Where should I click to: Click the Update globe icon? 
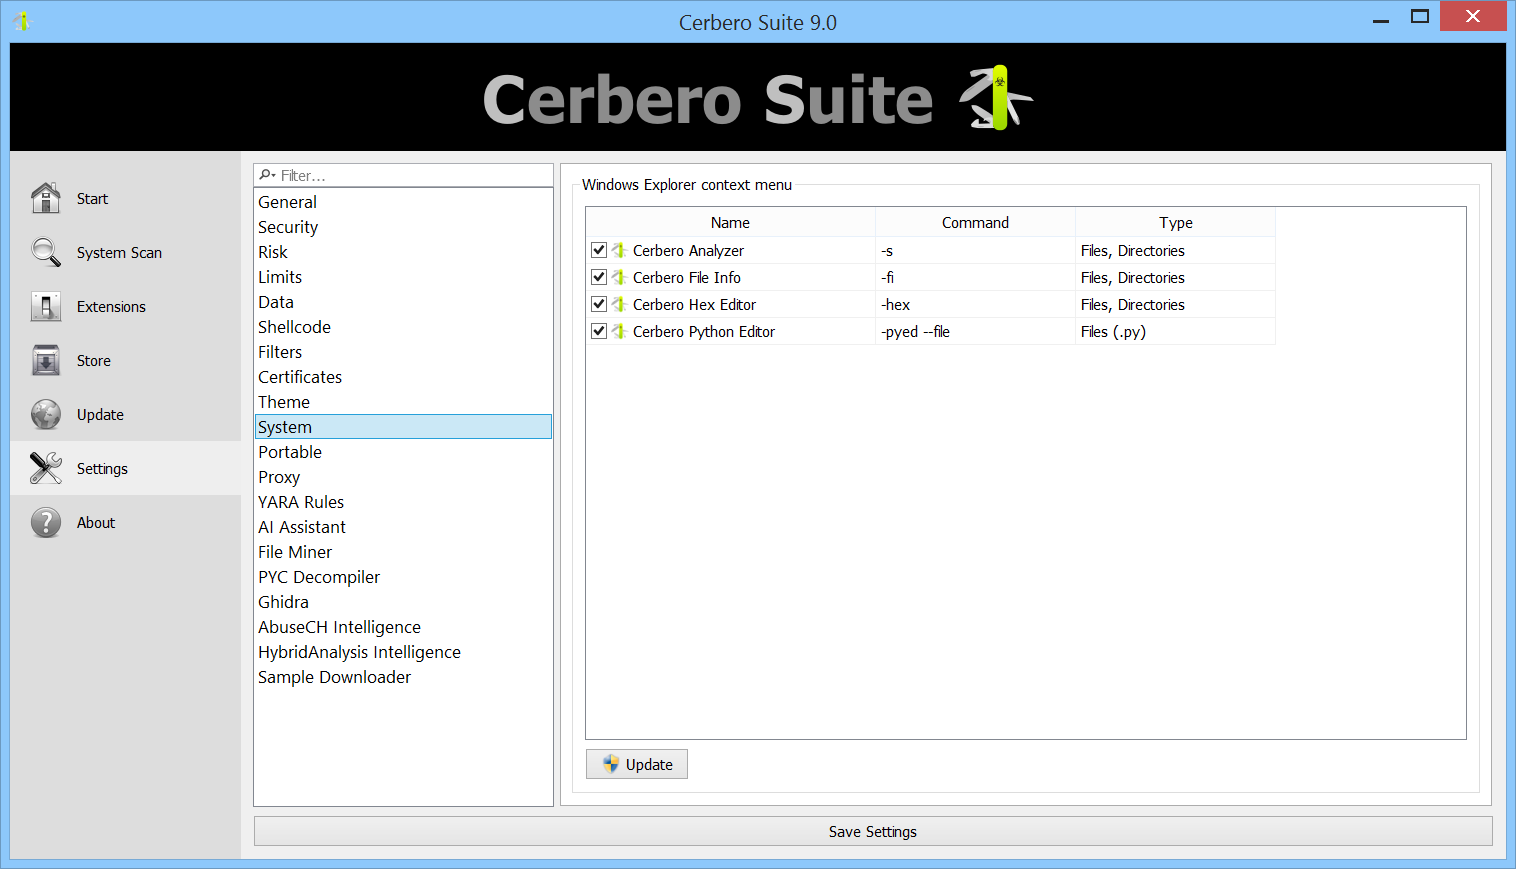click(x=46, y=414)
